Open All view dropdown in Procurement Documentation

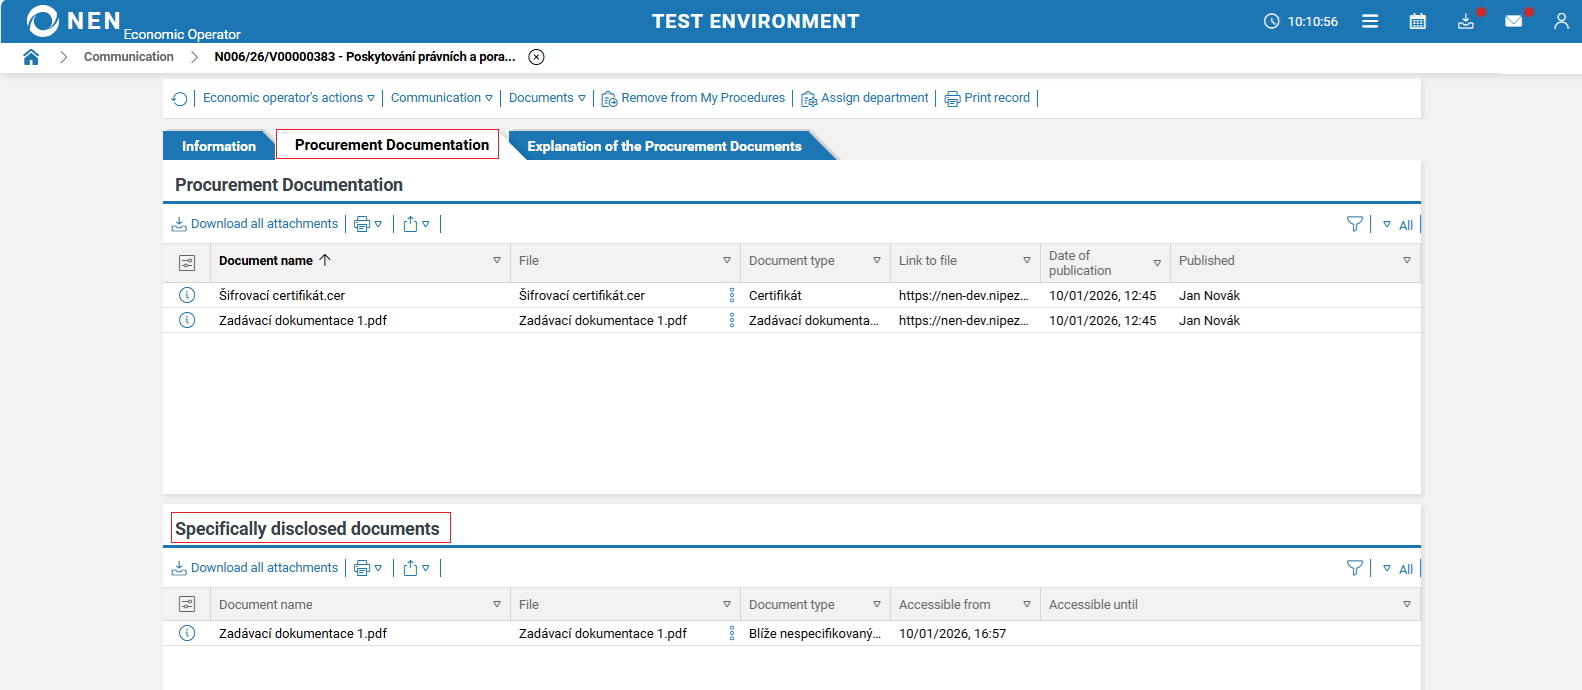click(x=1398, y=225)
